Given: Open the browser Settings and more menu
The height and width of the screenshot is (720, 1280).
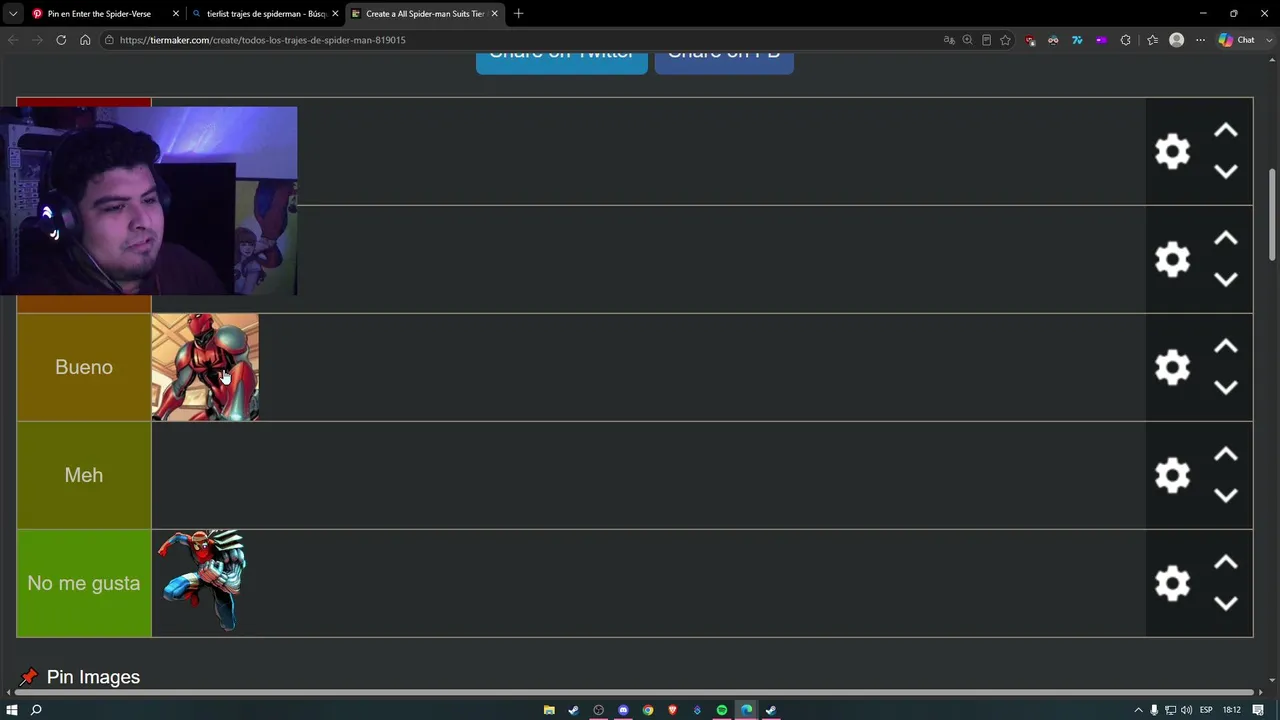Looking at the screenshot, I should click(1201, 40).
